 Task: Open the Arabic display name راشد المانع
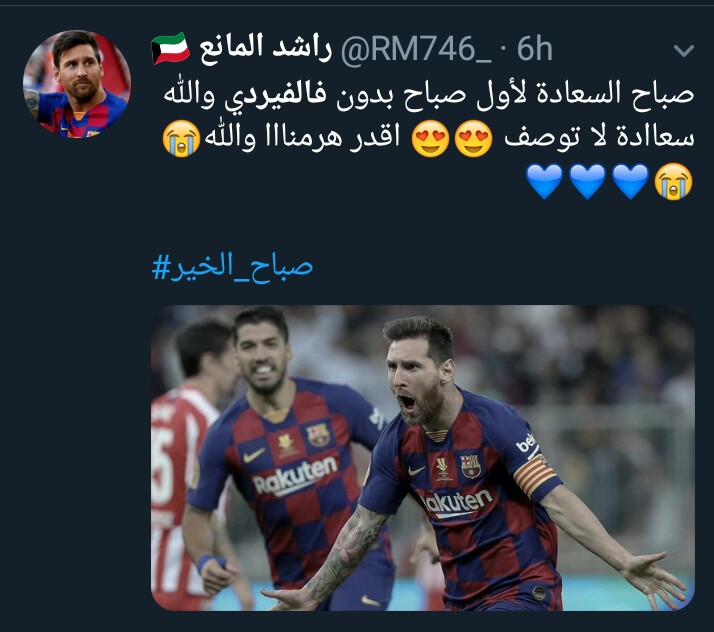pos(265,48)
